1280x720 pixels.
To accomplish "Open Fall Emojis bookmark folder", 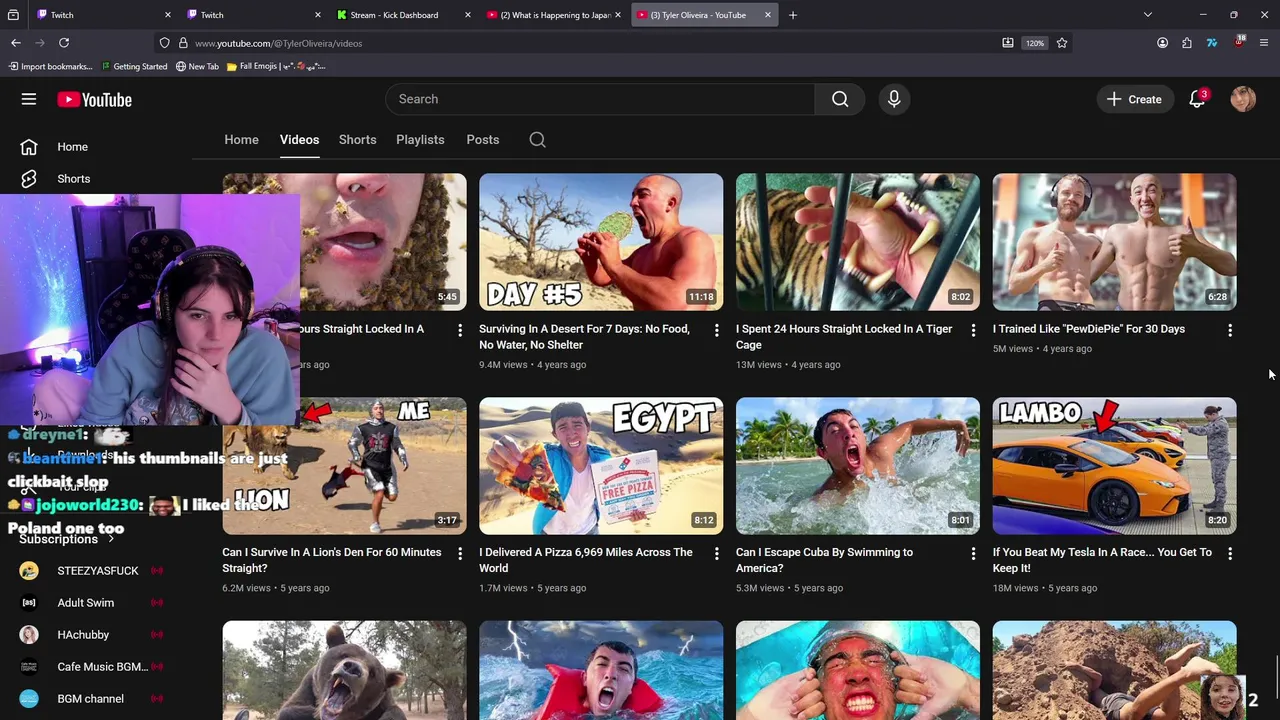I will click(276, 66).
